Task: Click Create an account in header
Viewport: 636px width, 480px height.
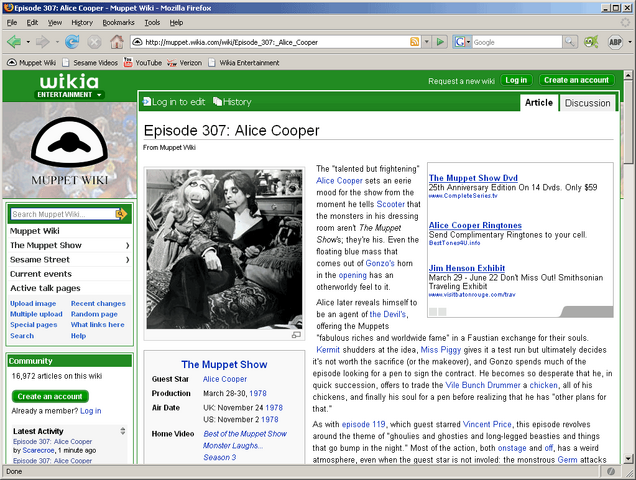Action: [x=576, y=80]
